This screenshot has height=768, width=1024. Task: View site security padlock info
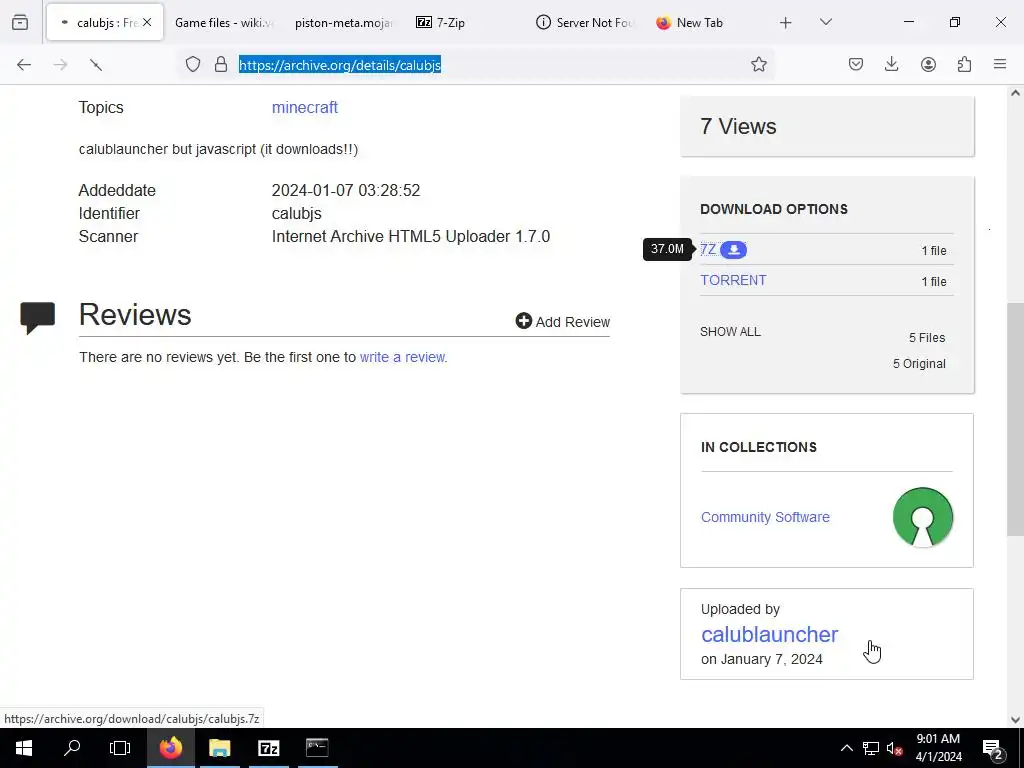pos(221,64)
